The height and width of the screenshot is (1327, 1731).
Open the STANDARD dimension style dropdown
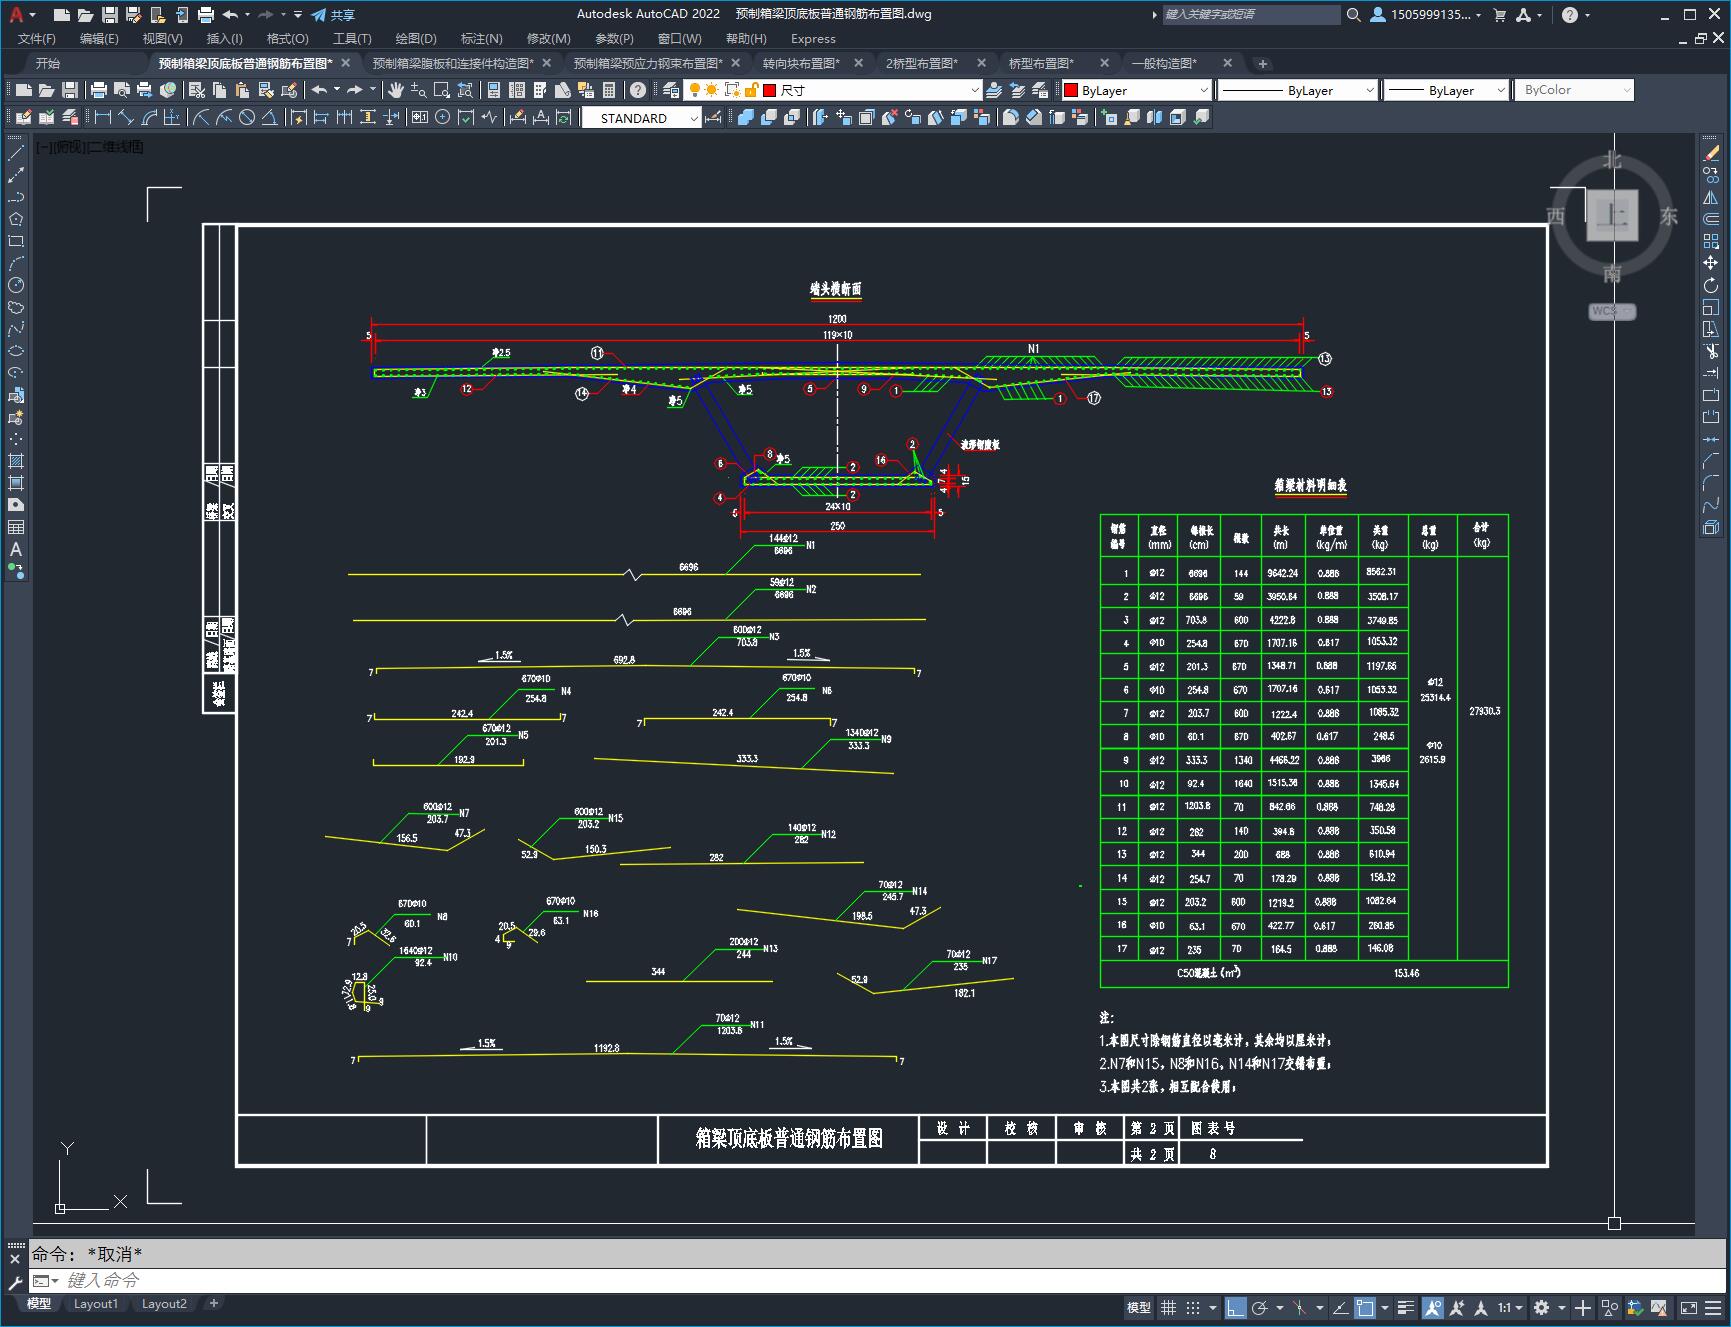[x=642, y=118]
